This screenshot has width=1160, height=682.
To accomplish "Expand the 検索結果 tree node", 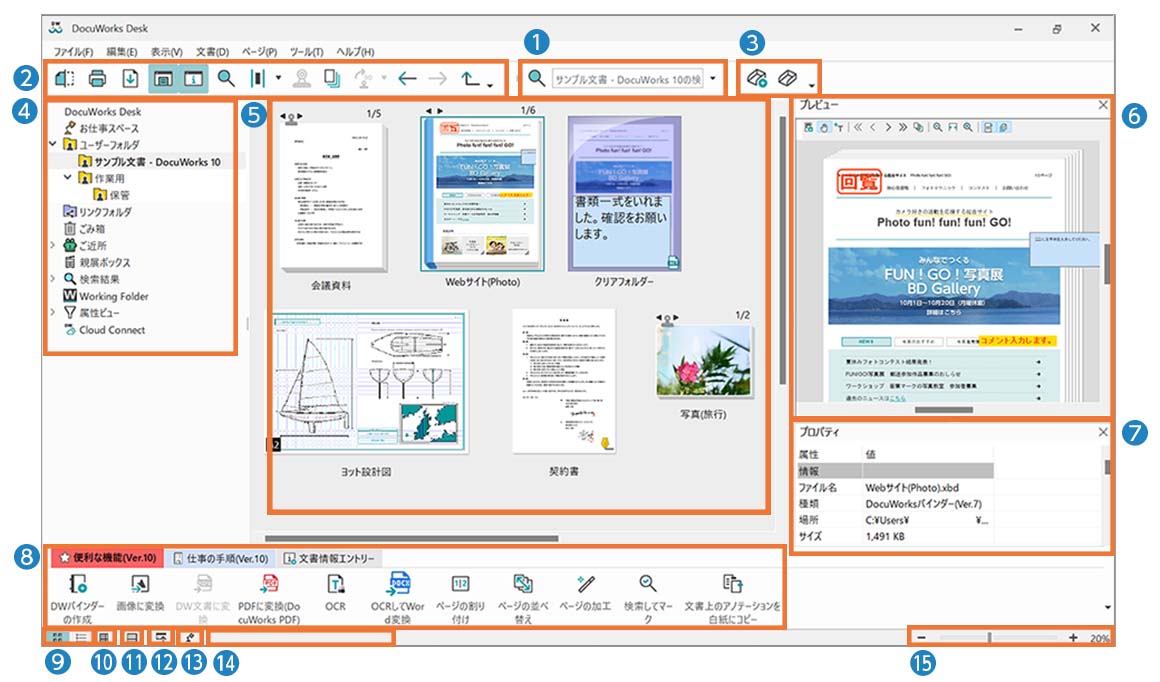I will pos(53,279).
